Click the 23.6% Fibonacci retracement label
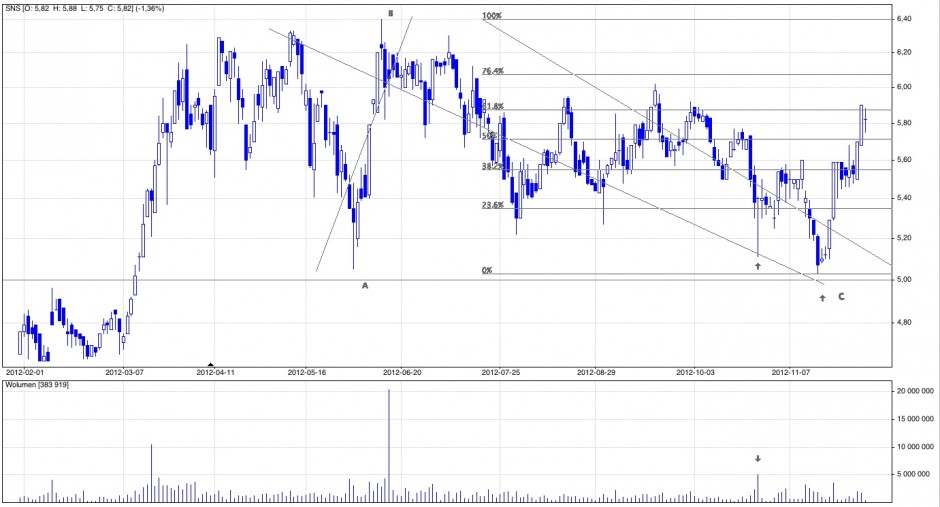This screenshot has width=940, height=507. [x=493, y=205]
